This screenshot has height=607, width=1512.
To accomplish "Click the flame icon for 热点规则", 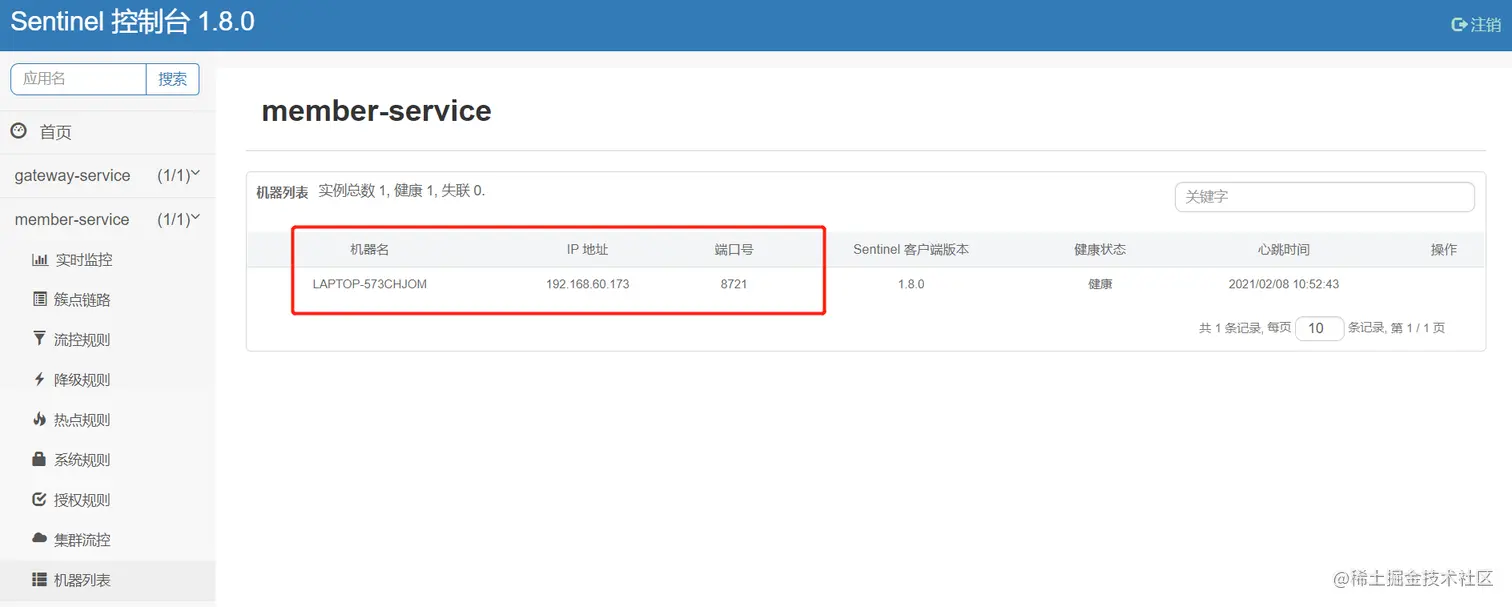I will [40, 419].
